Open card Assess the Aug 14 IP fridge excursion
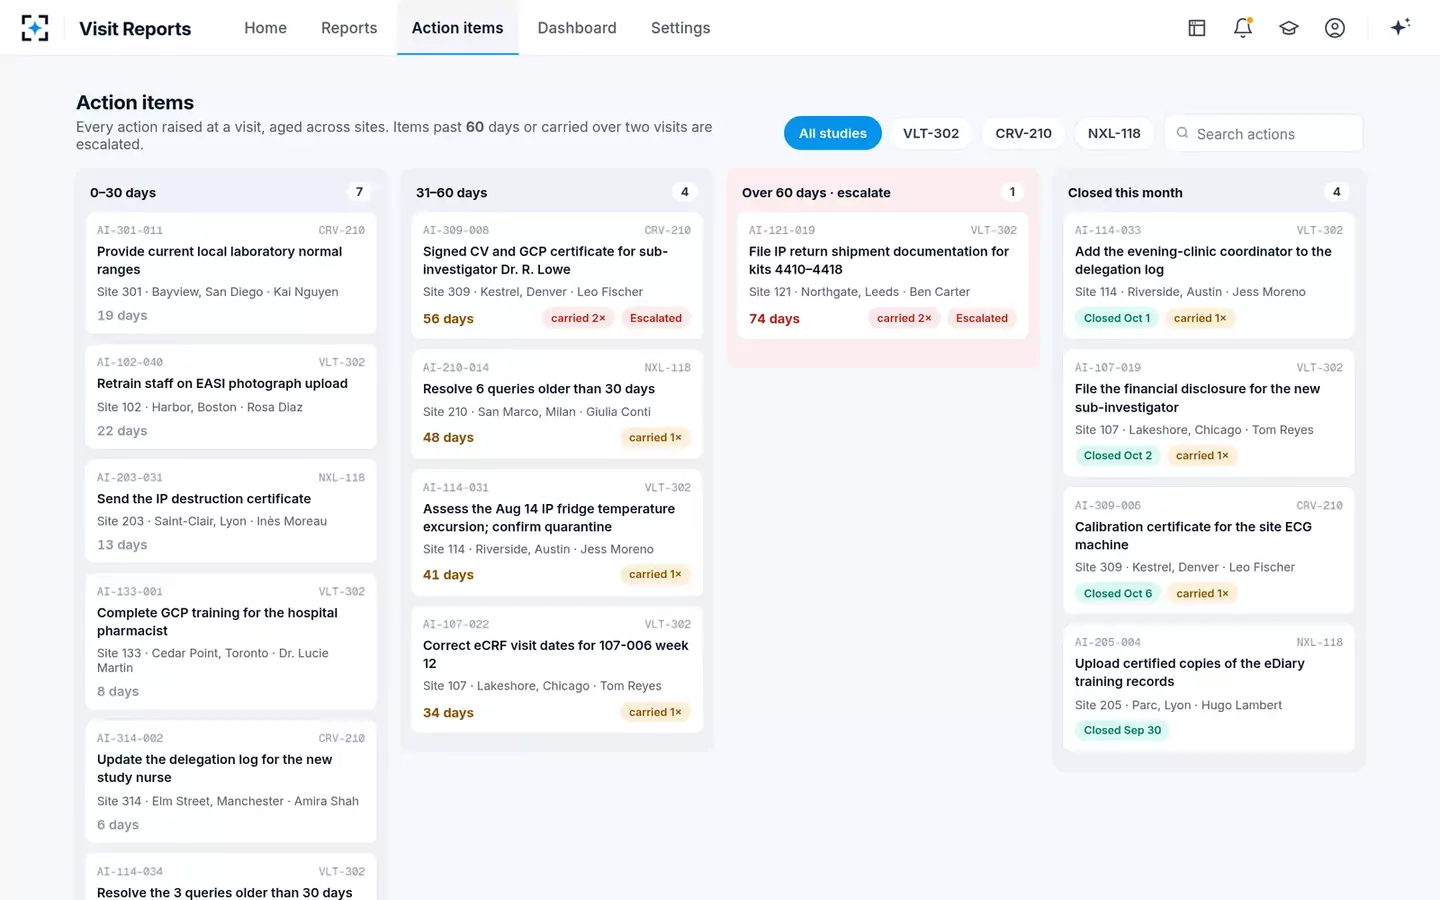This screenshot has width=1440, height=900. [x=557, y=533]
